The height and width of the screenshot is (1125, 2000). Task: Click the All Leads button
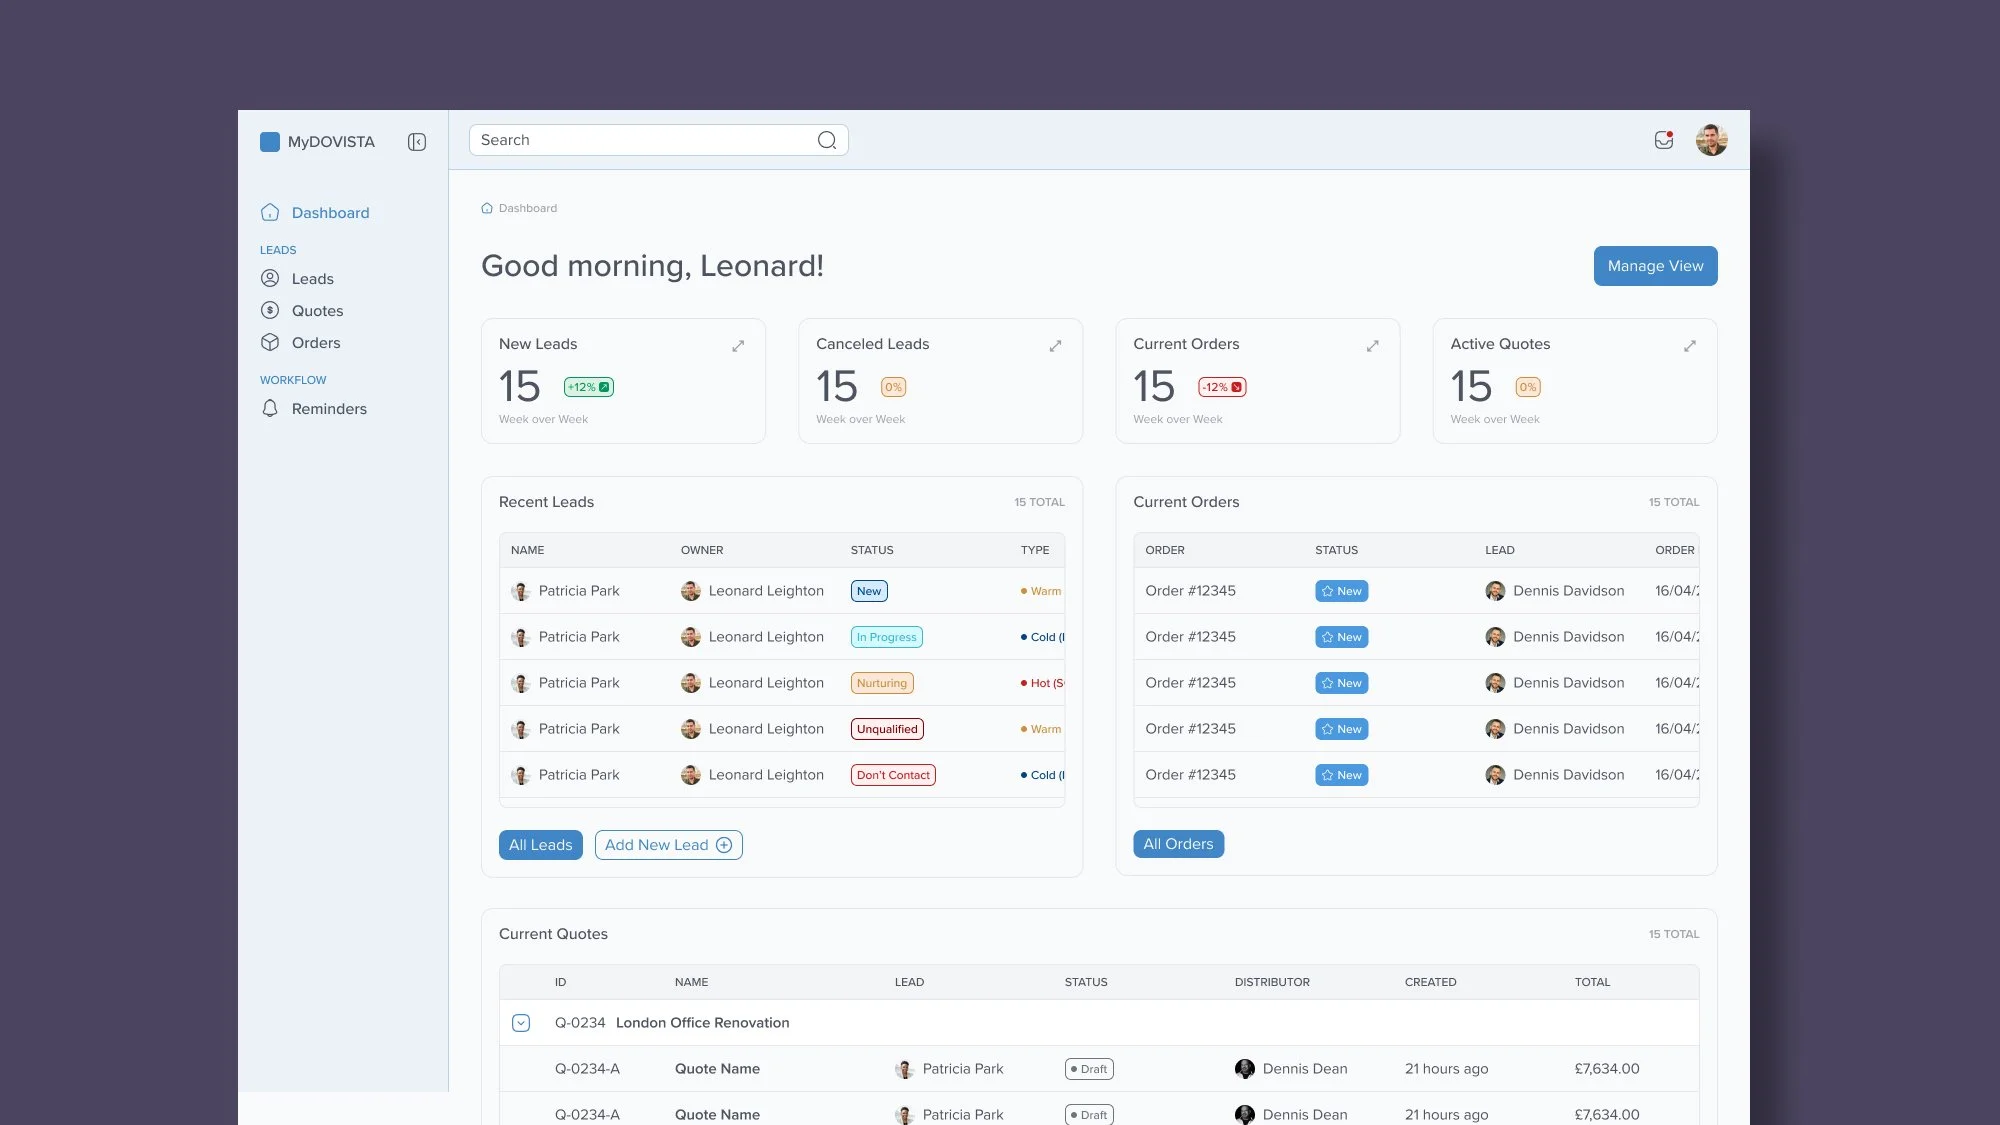click(540, 845)
